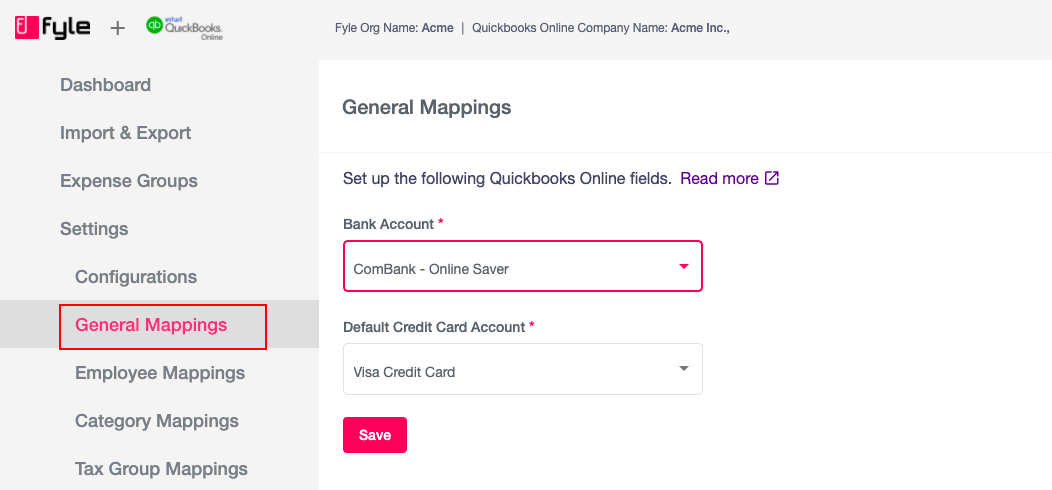Click the external link icon beside Read more
Viewport: 1052px width, 490px height.
coord(772,179)
